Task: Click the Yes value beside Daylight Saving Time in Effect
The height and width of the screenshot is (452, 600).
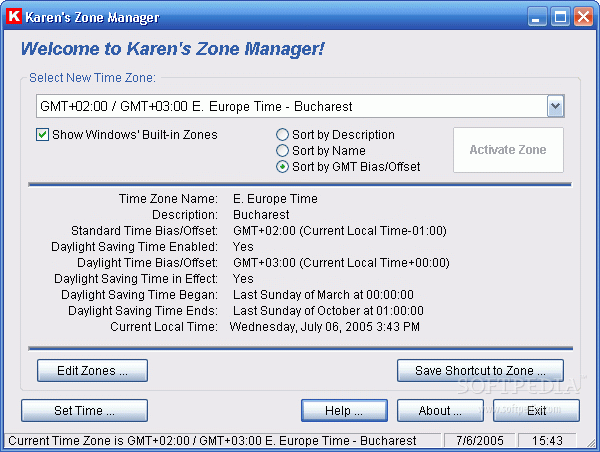Action: 243,279
